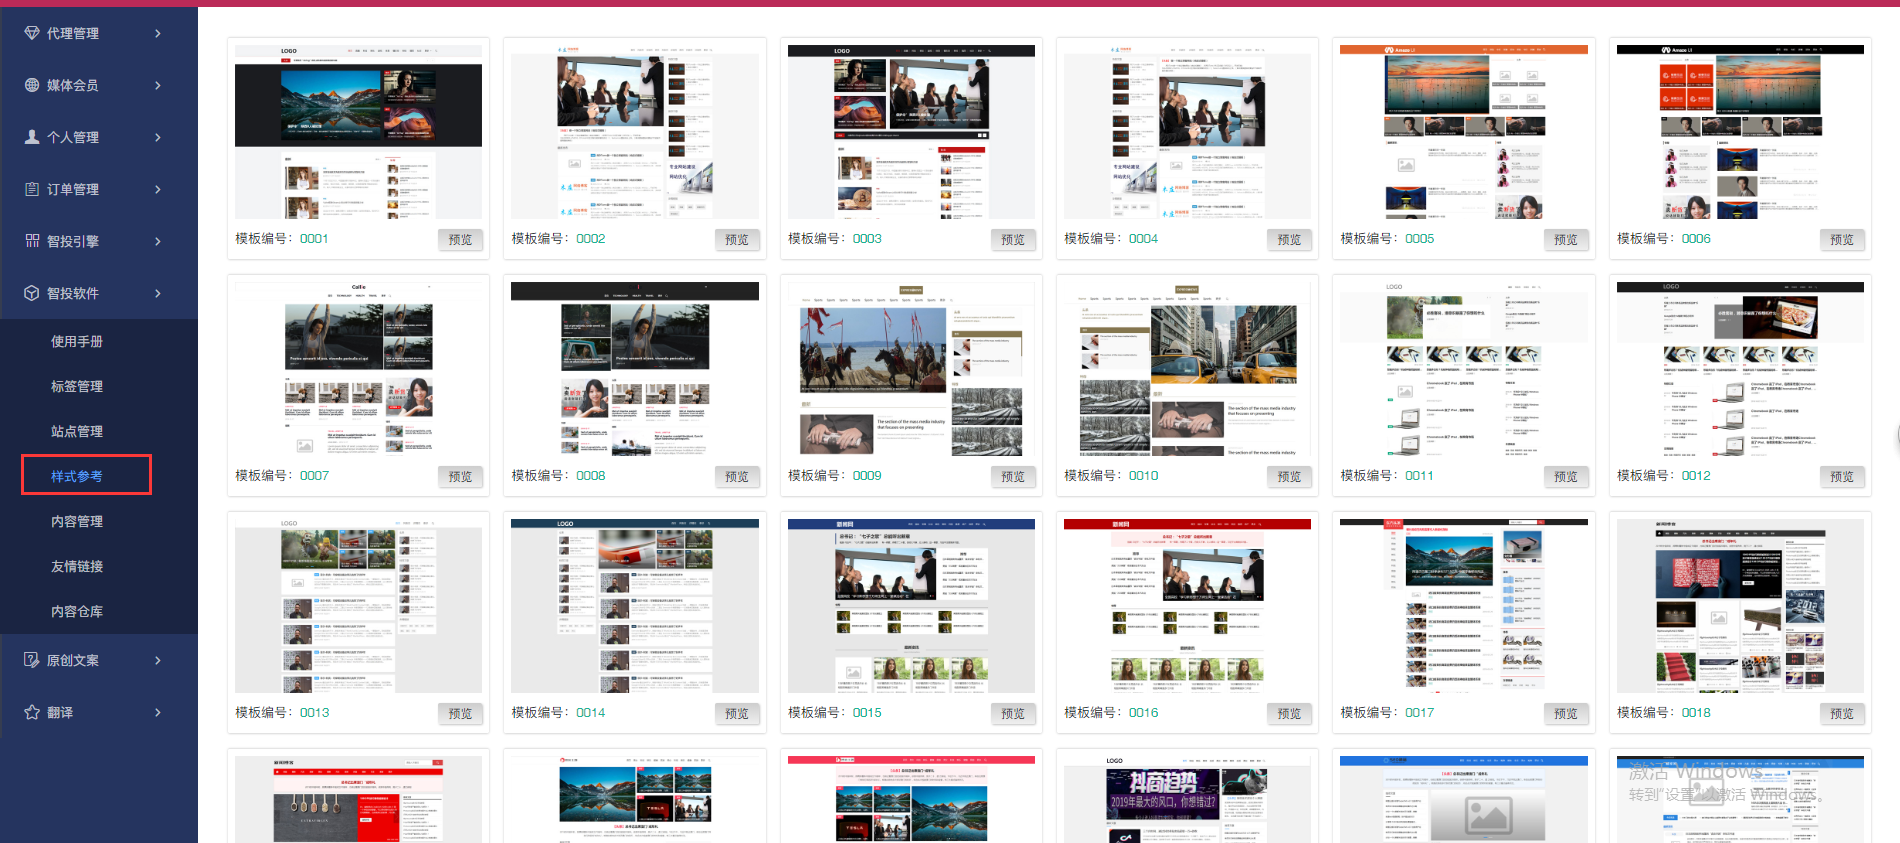The image size is (1900, 843).
Task: Open thumbnail of template 0010
Action: [x=1187, y=369]
